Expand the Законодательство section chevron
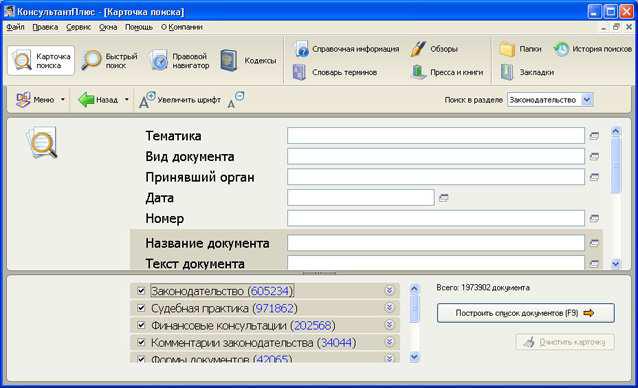 click(389, 290)
